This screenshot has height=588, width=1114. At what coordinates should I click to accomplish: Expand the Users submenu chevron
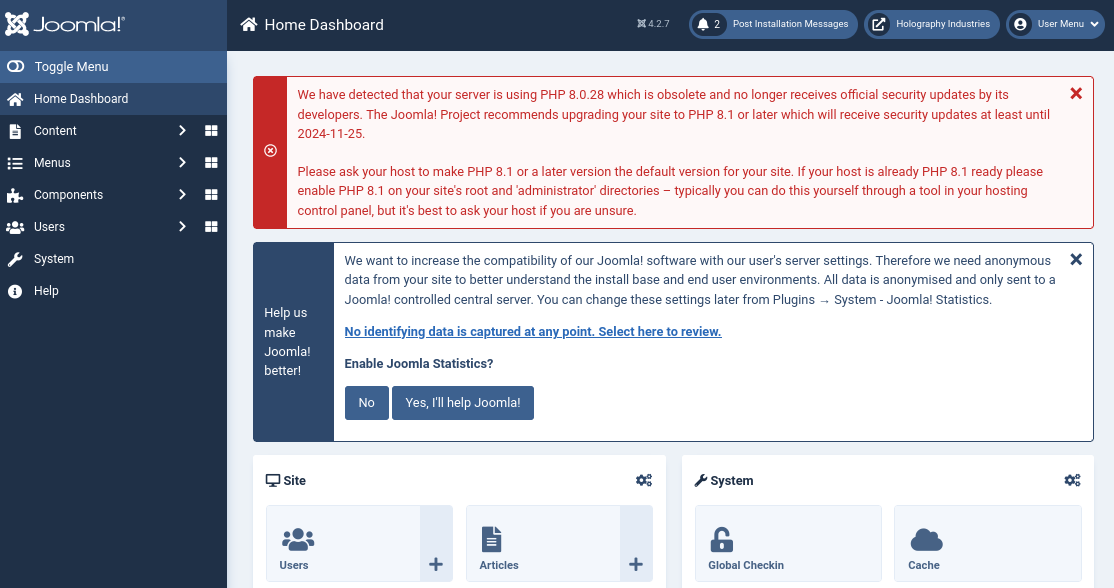pos(183,227)
